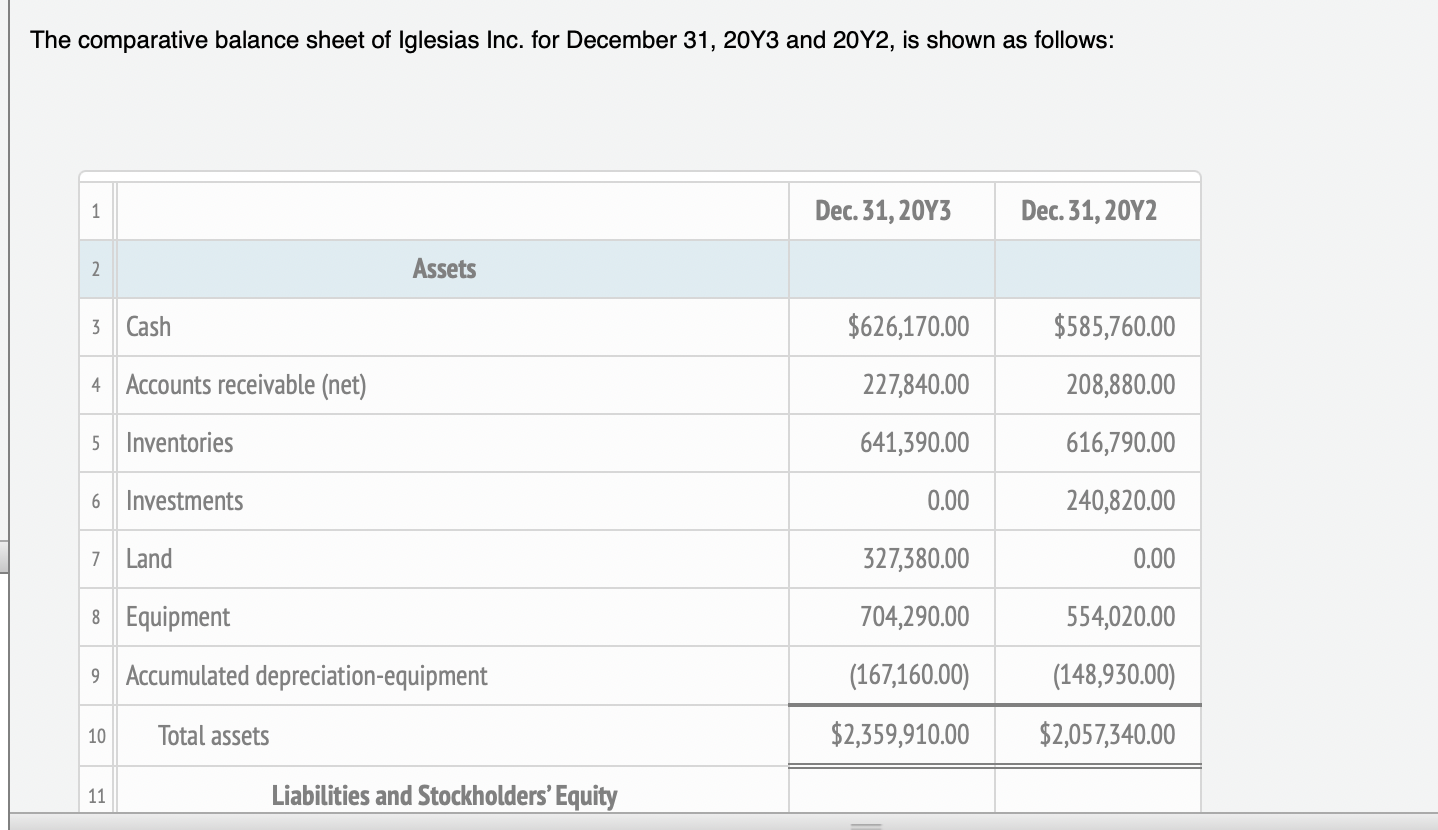Click the Equipment row label

pyautogui.click(x=177, y=616)
